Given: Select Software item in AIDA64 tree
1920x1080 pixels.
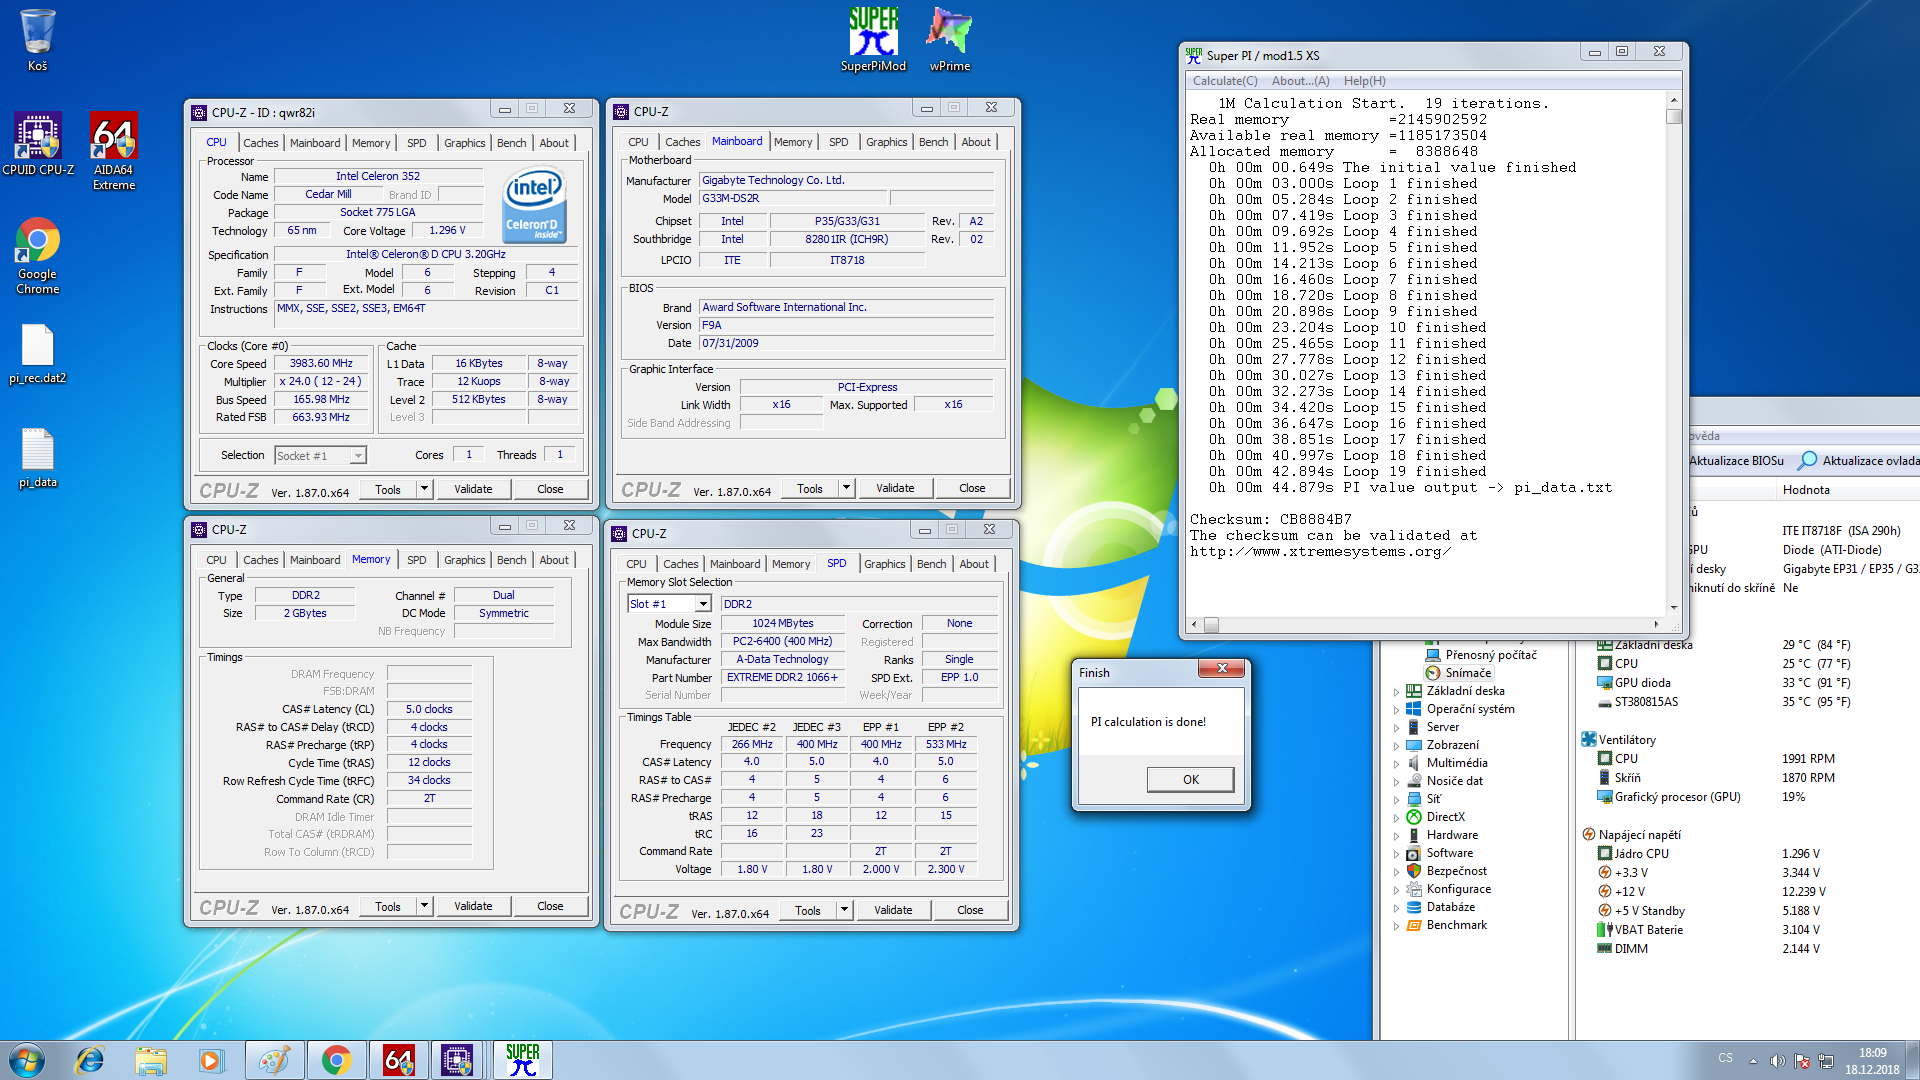Looking at the screenshot, I should point(1449,853).
